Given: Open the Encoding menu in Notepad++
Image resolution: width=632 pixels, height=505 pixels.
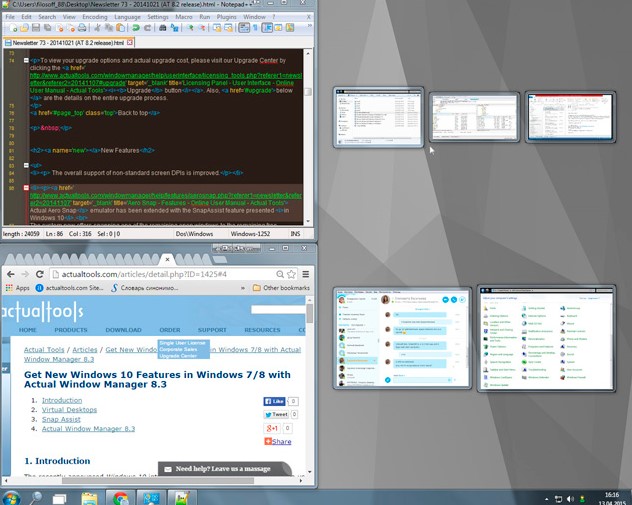Looking at the screenshot, I should [x=95, y=17].
